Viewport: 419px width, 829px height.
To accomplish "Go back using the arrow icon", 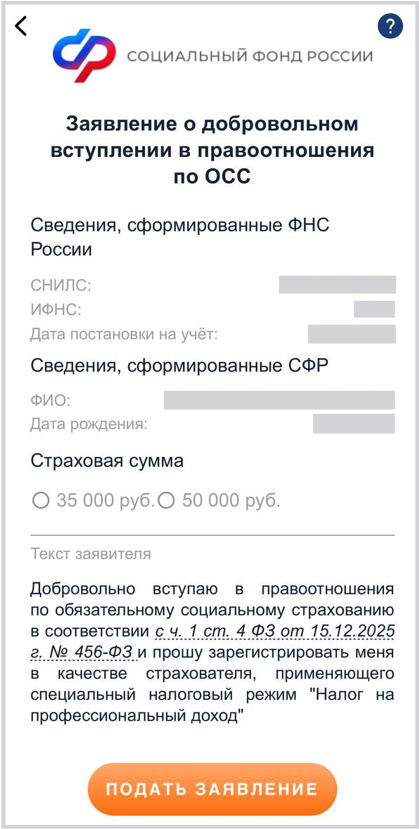I will point(21,26).
